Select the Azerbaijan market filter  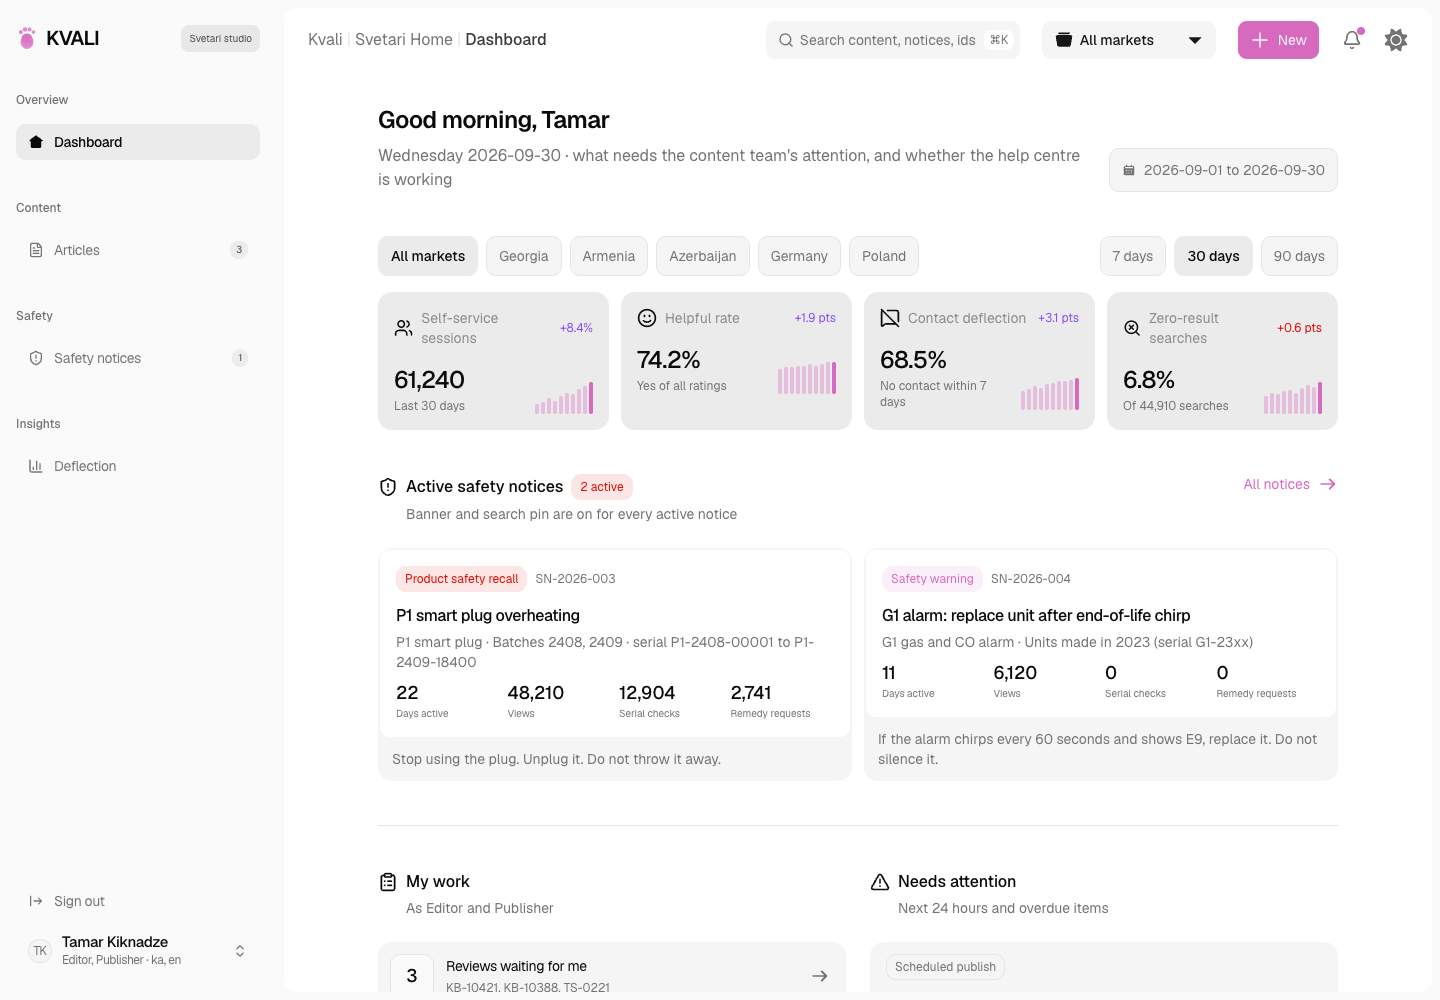(703, 256)
